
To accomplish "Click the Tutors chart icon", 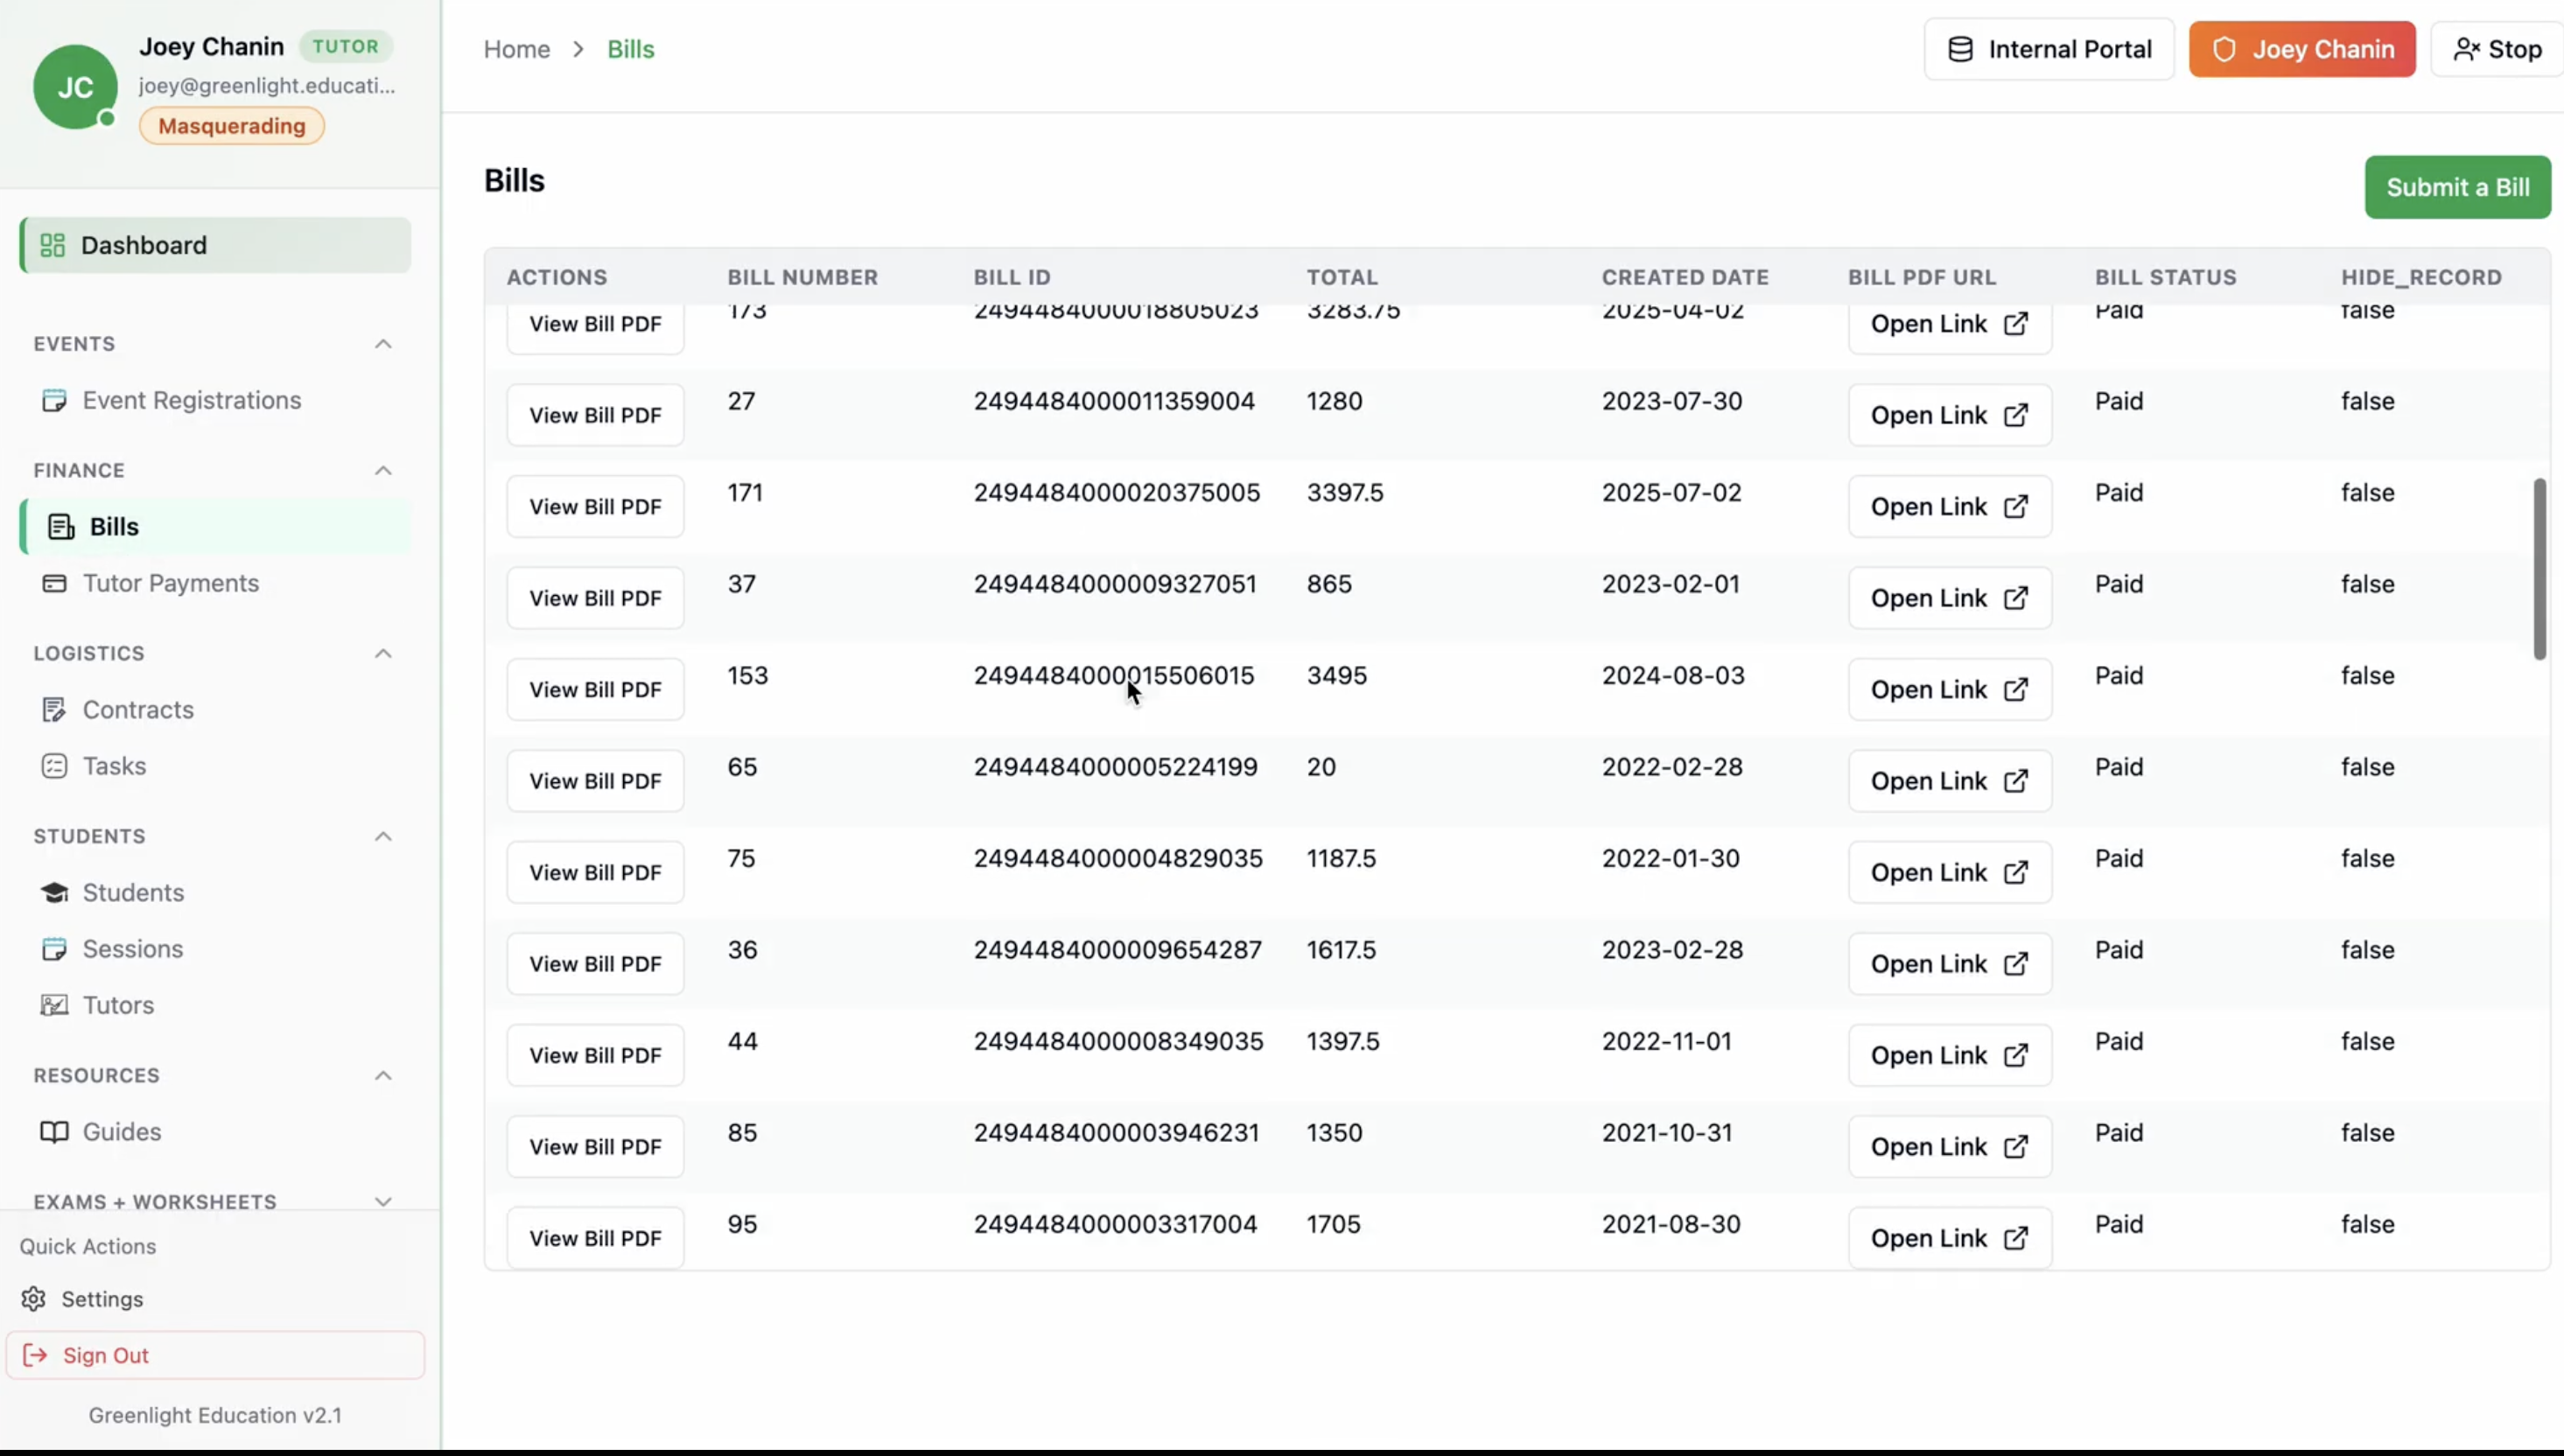I will (54, 1005).
